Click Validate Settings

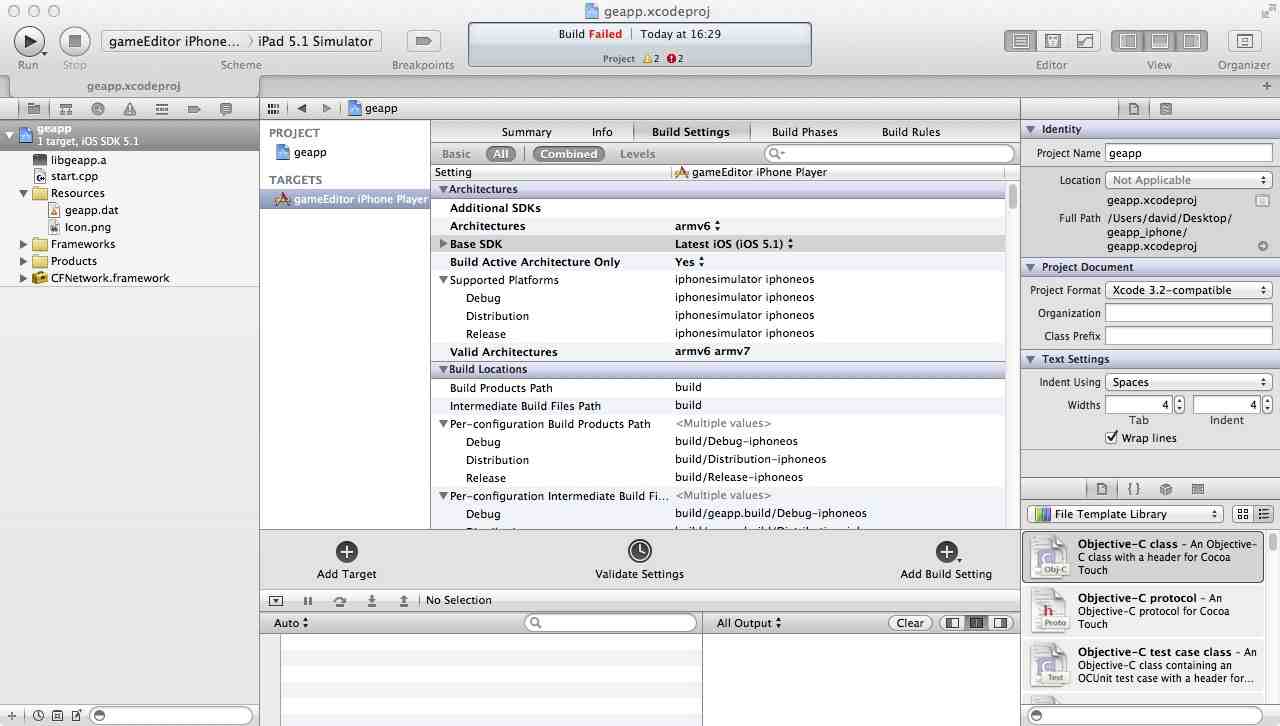point(639,560)
